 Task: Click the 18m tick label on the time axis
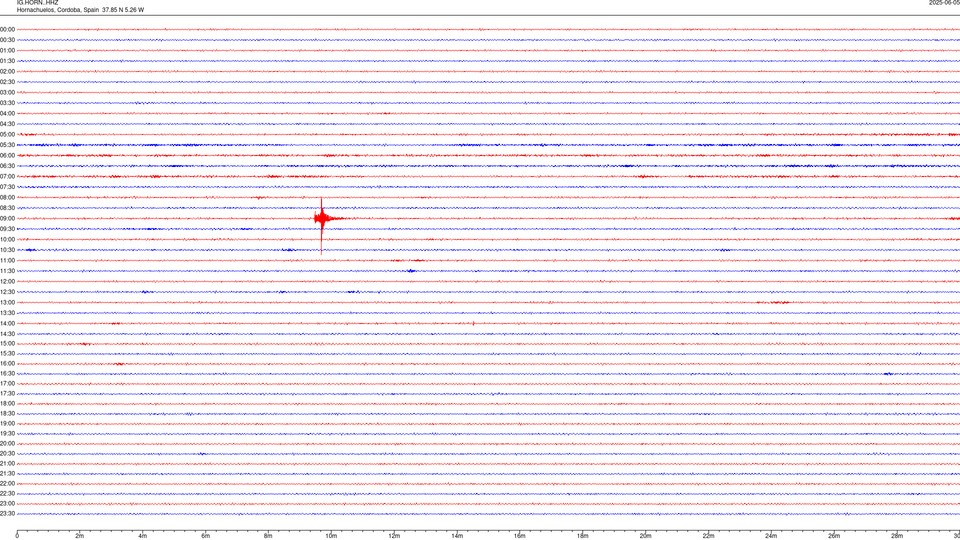pos(583,536)
